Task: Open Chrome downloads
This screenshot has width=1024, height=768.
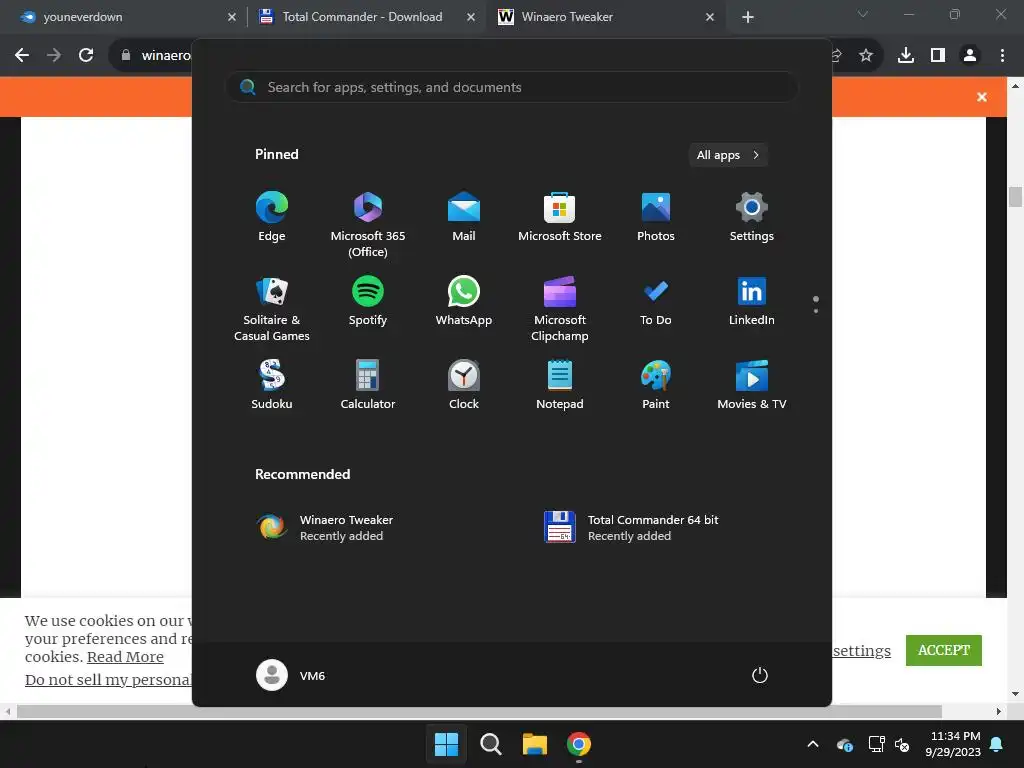Action: coord(906,55)
